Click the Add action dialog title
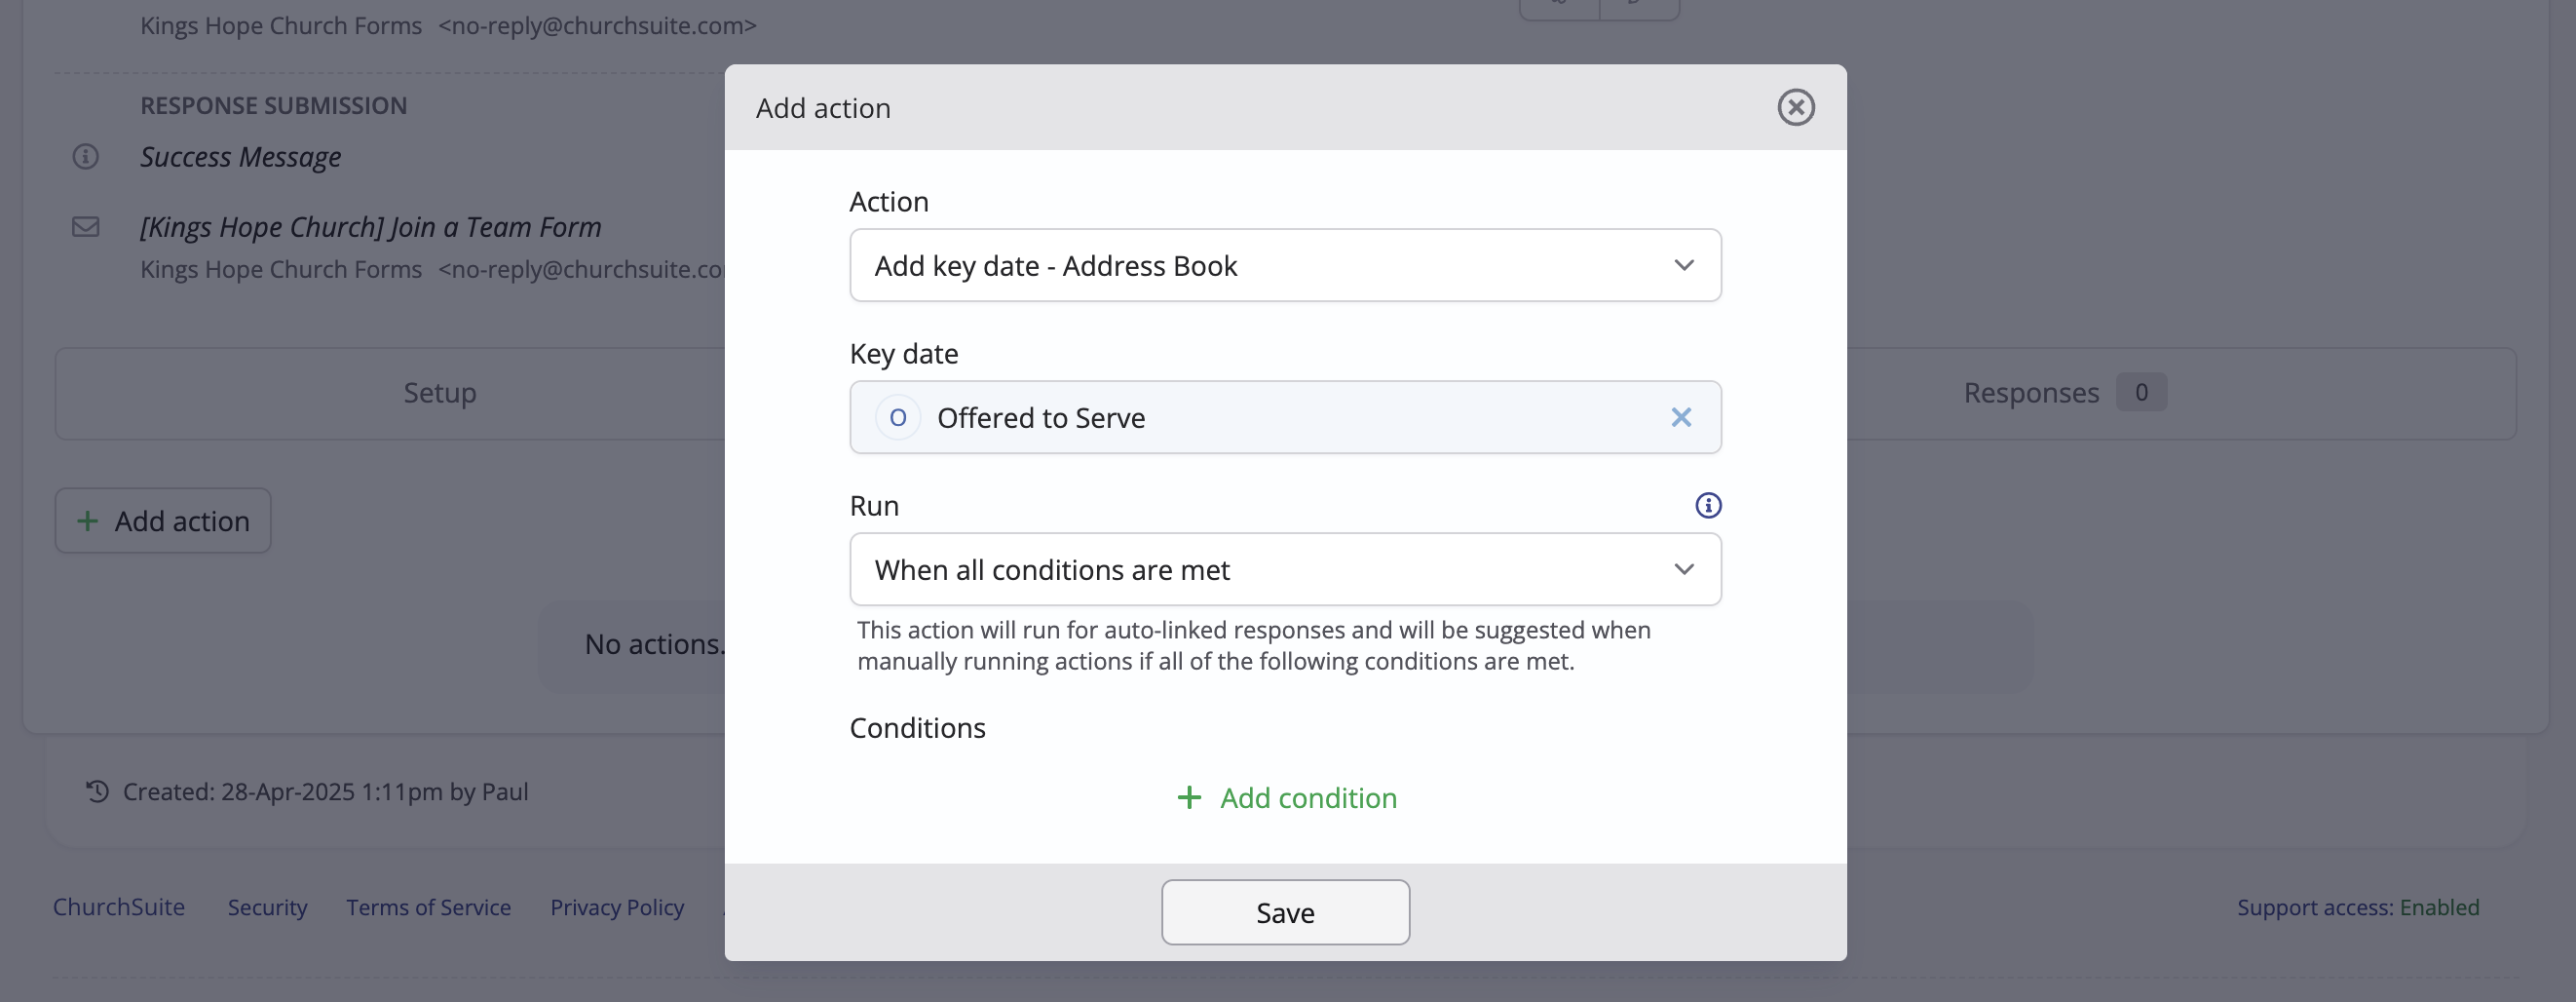Image resolution: width=2576 pixels, height=1002 pixels. click(823, 107)
